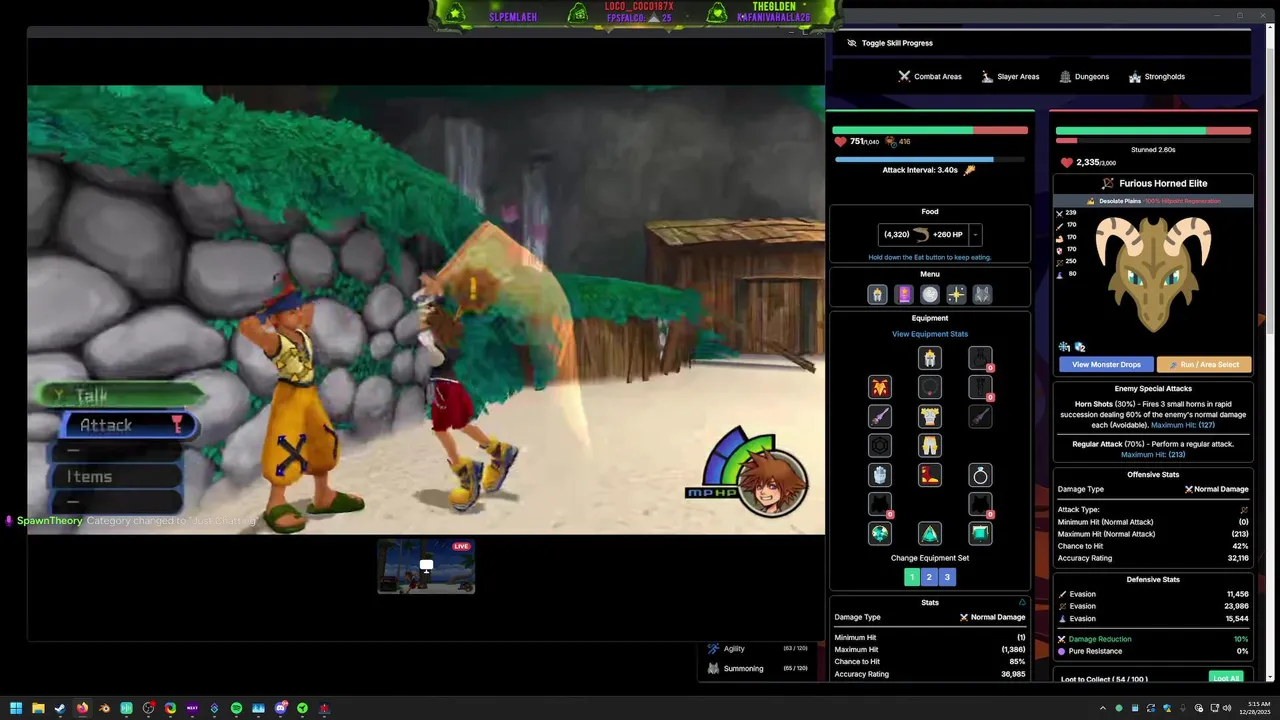This screenshot has width=1280, height=720.
Task: Open the star prayer menu icon
Action: click(956, 294)
